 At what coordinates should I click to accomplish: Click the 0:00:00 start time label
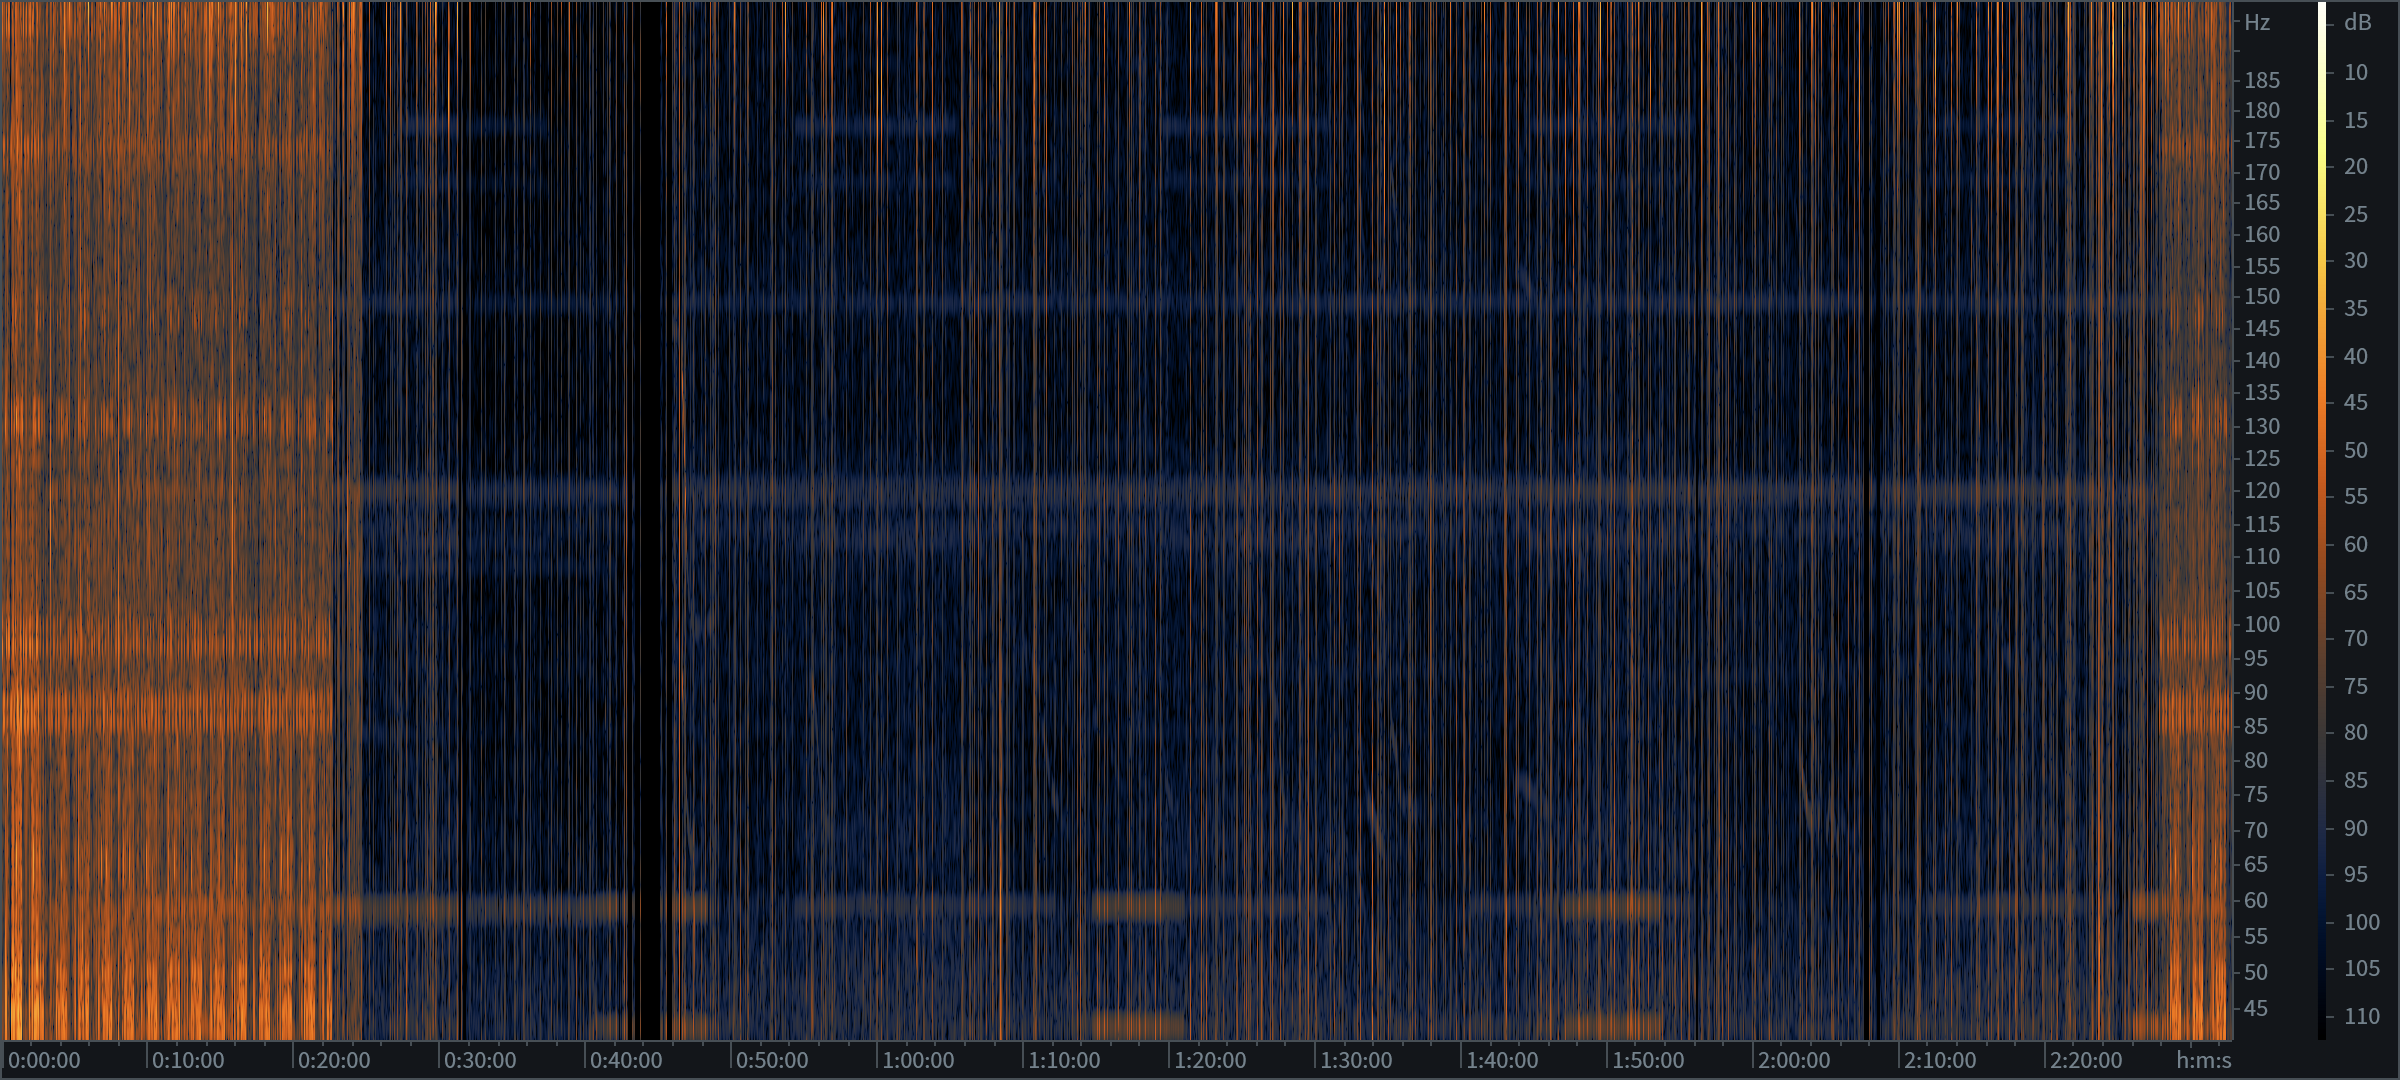[44, 1060]
